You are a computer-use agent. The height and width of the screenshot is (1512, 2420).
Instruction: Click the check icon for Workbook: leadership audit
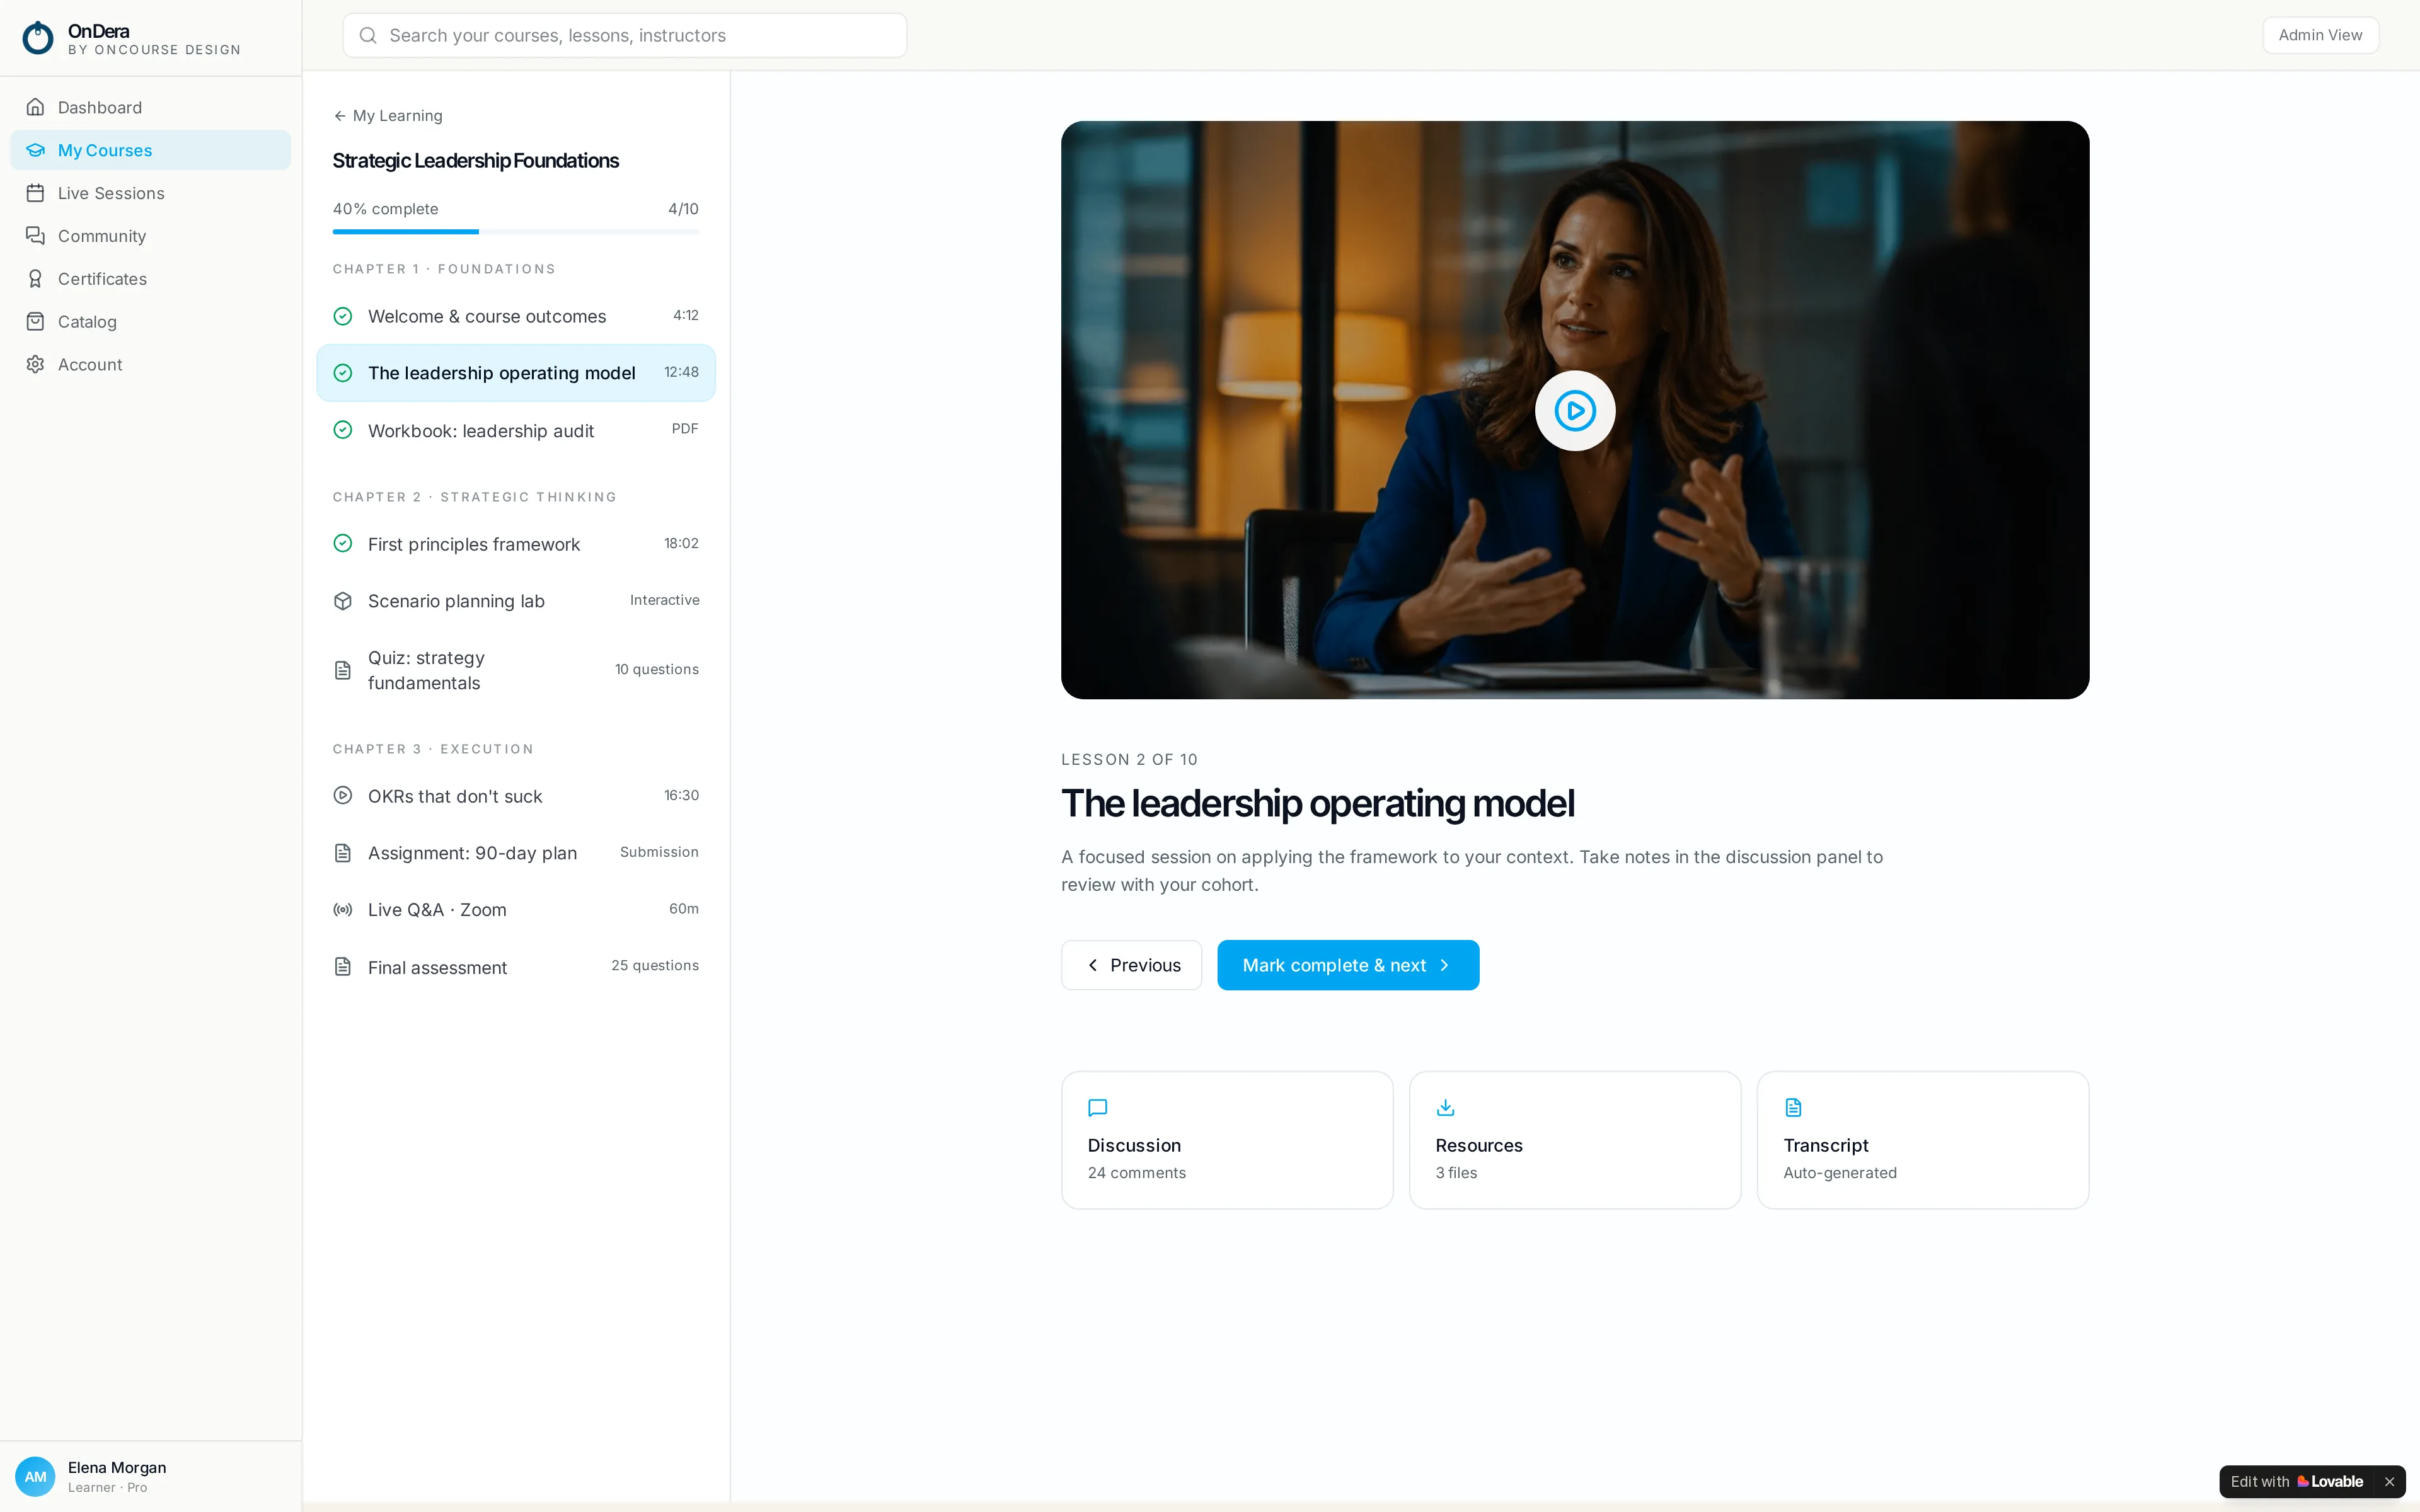343,430
